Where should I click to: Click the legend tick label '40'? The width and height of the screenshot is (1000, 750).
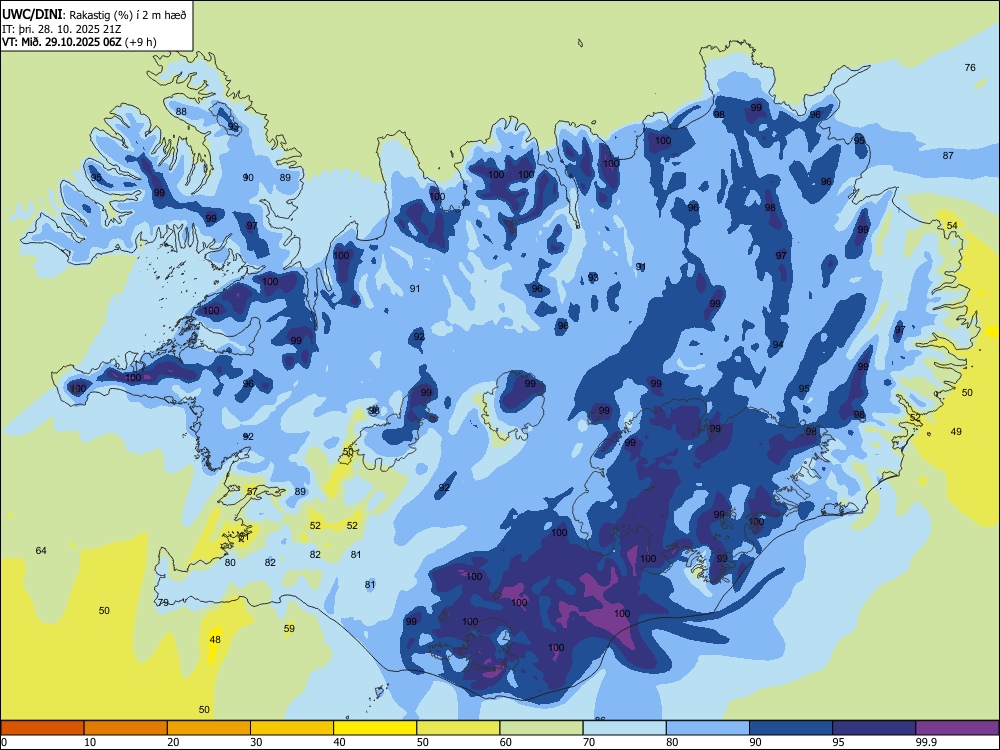click(340, 742)
